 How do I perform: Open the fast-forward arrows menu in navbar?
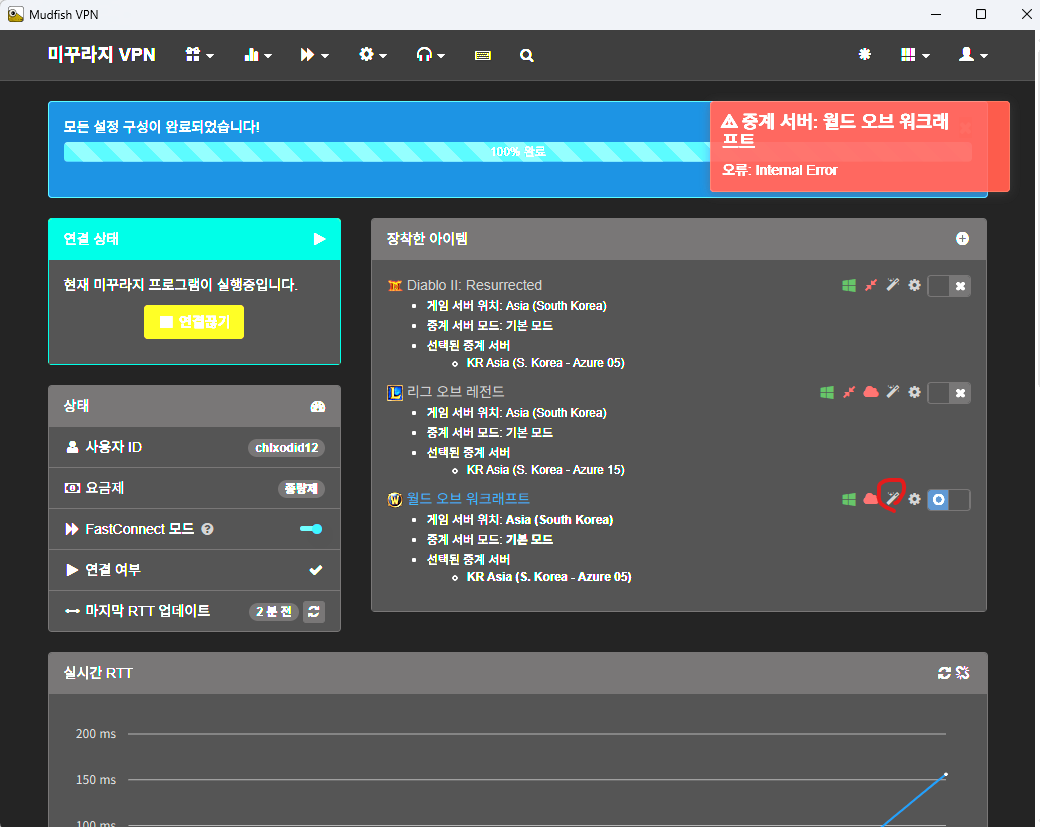(314, 55)
